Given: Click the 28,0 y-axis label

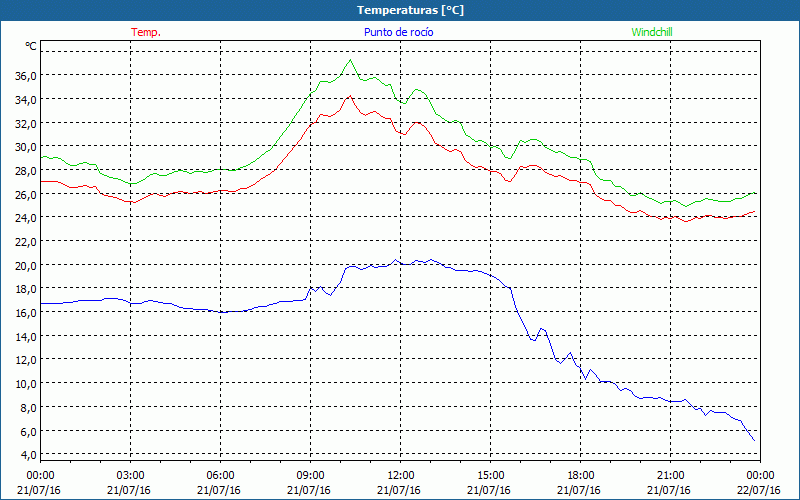Looking at the screenshot, I should coord(26,171).
